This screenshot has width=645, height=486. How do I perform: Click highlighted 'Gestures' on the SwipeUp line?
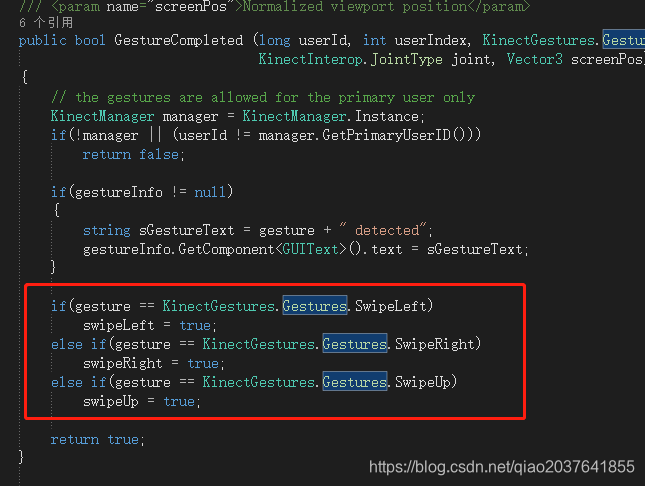point(355,381)
